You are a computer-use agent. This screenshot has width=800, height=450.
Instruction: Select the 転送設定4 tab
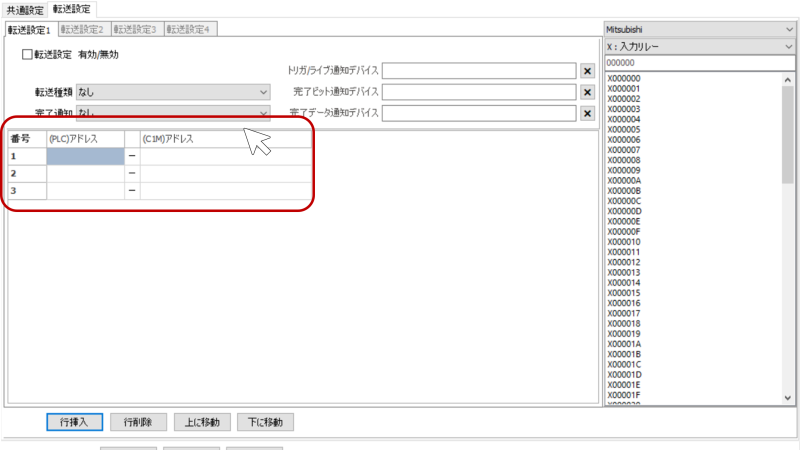189,30
